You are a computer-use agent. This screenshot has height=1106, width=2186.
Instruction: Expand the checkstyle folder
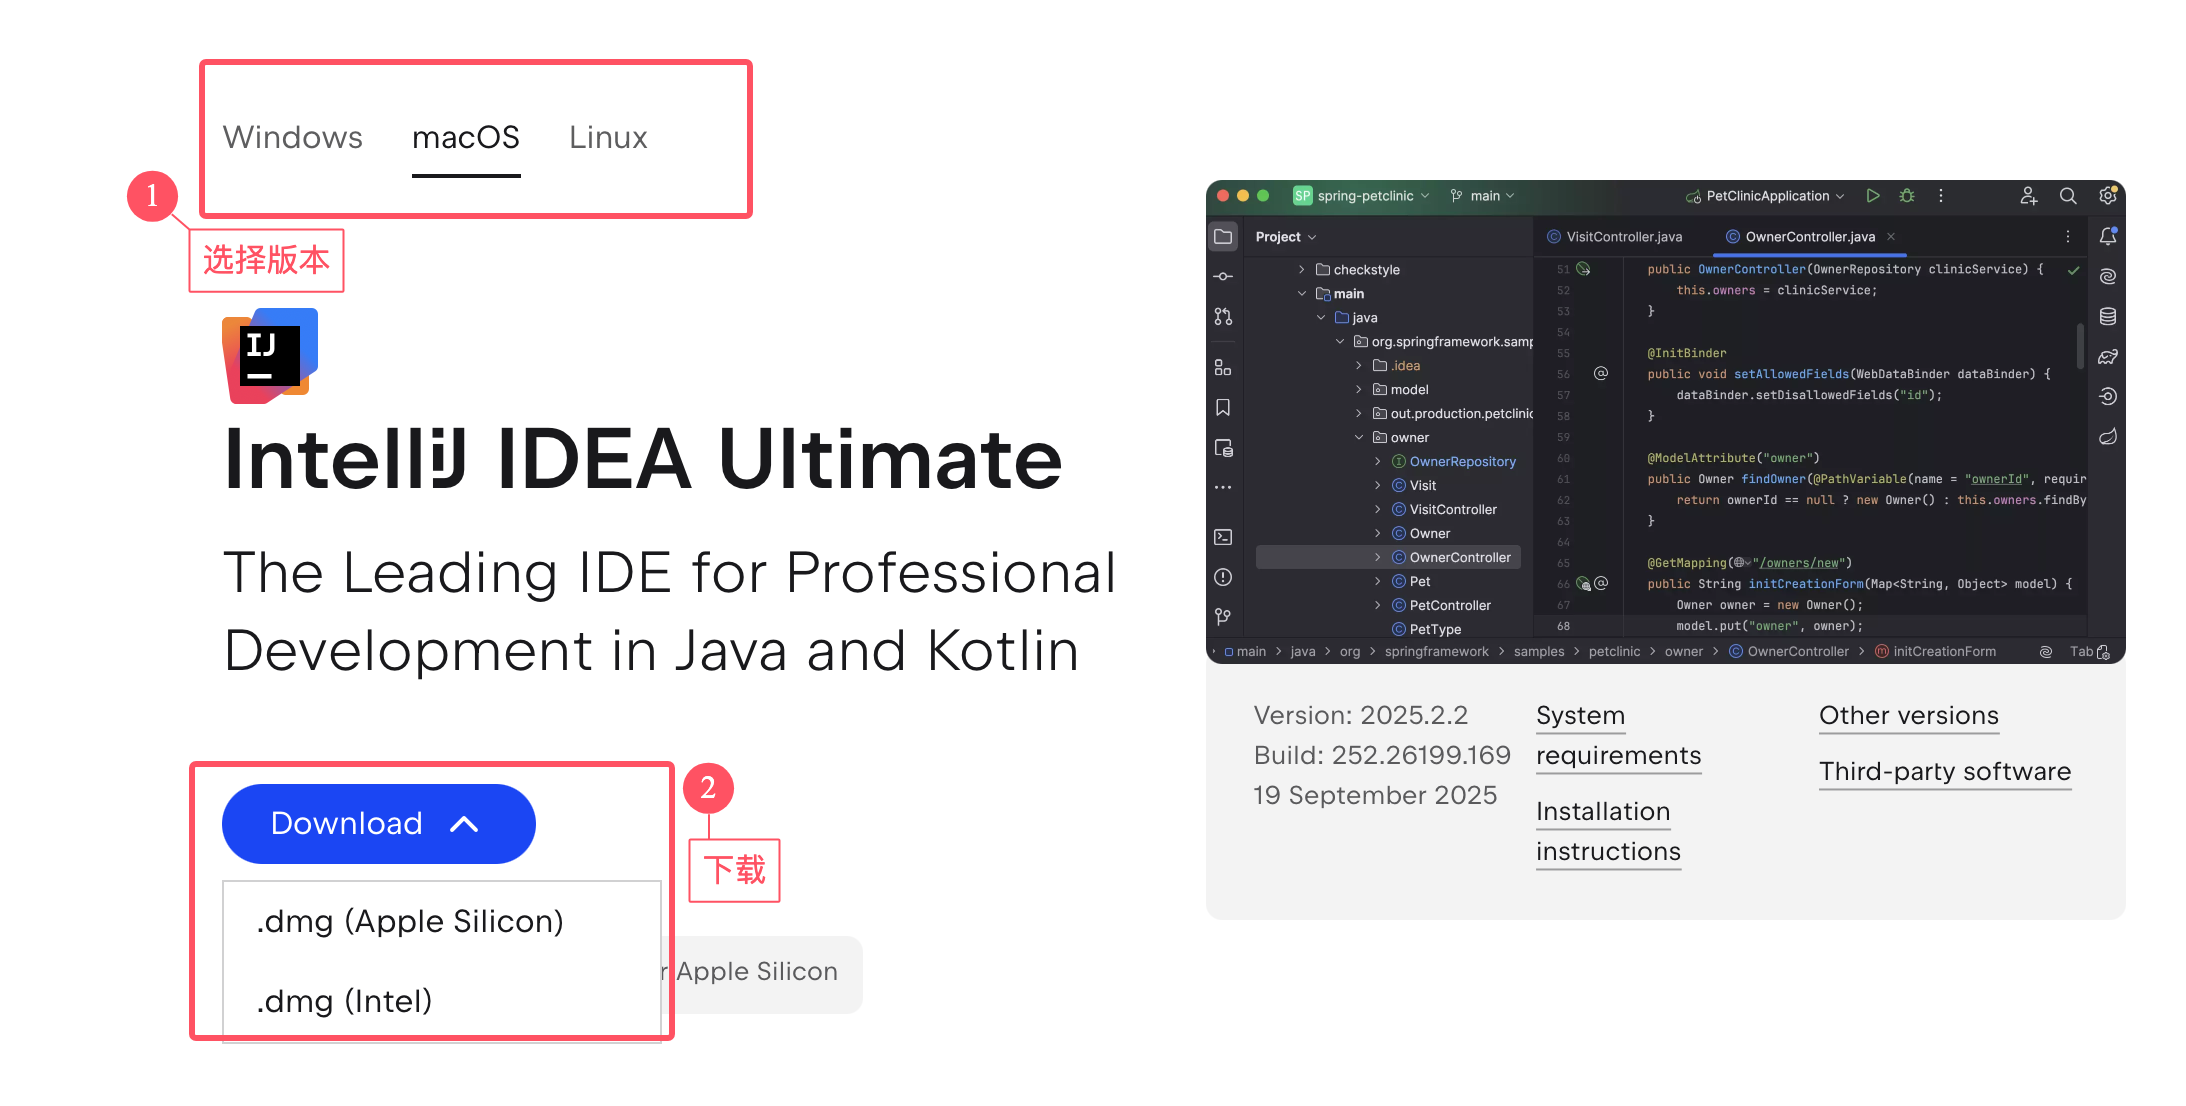tap(1301, 270)
